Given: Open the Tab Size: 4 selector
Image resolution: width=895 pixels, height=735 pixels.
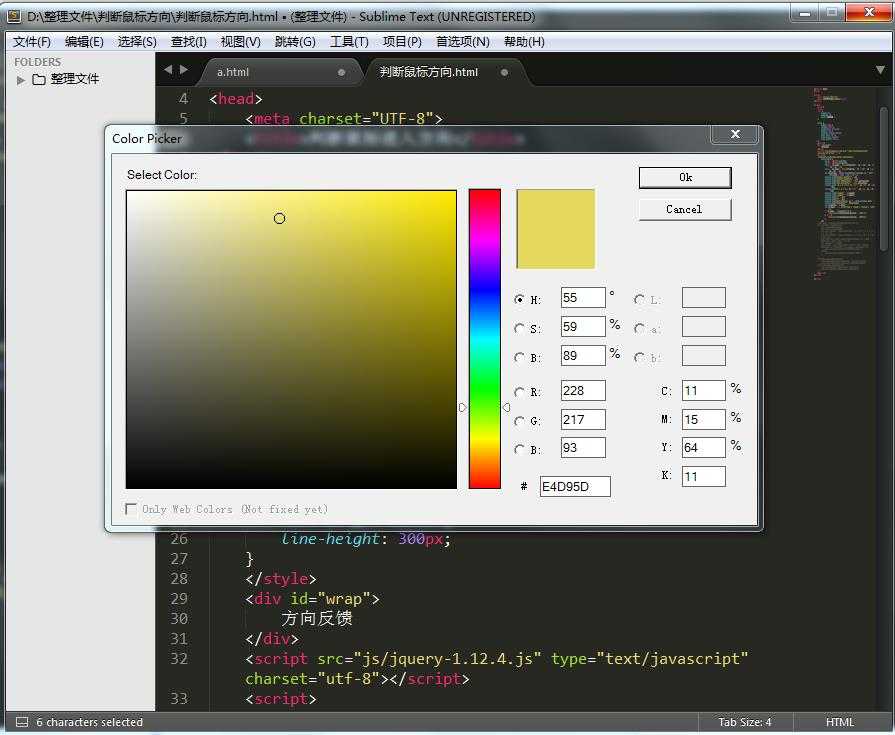Looking at the screenshot, I should [x=744, y=722].
